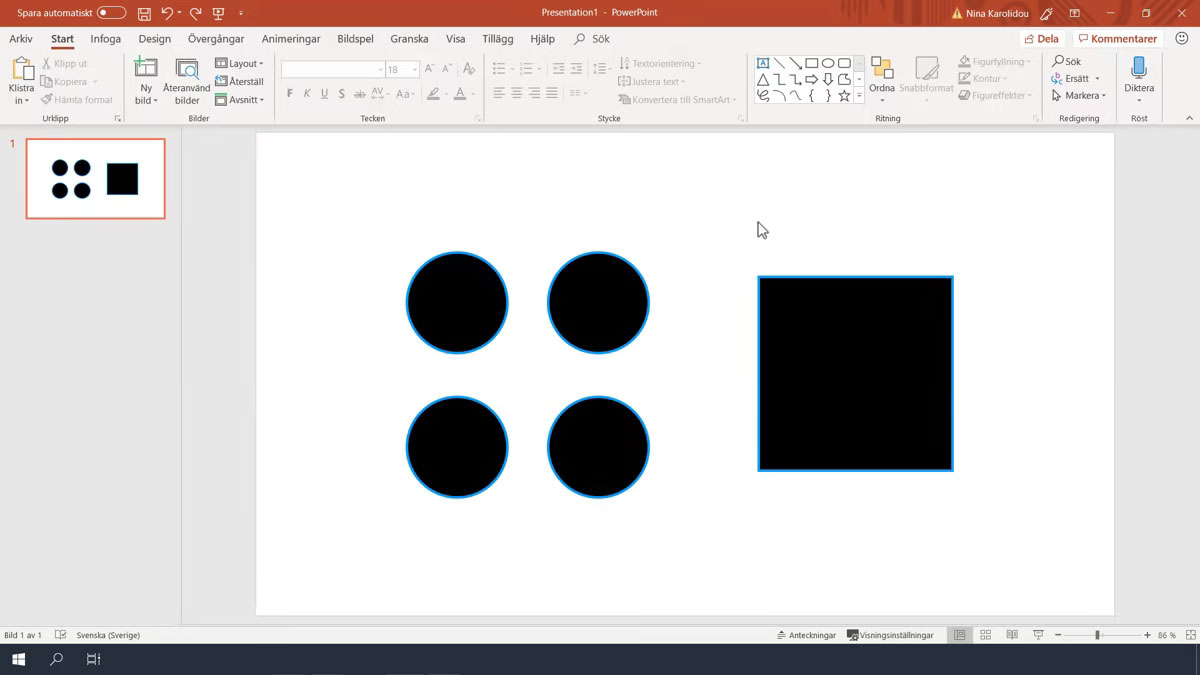Image resolution: width=1200 pixels, height=675 pixels.
Task: Open the Layout dropdown
Action: (x=240, y=63)
